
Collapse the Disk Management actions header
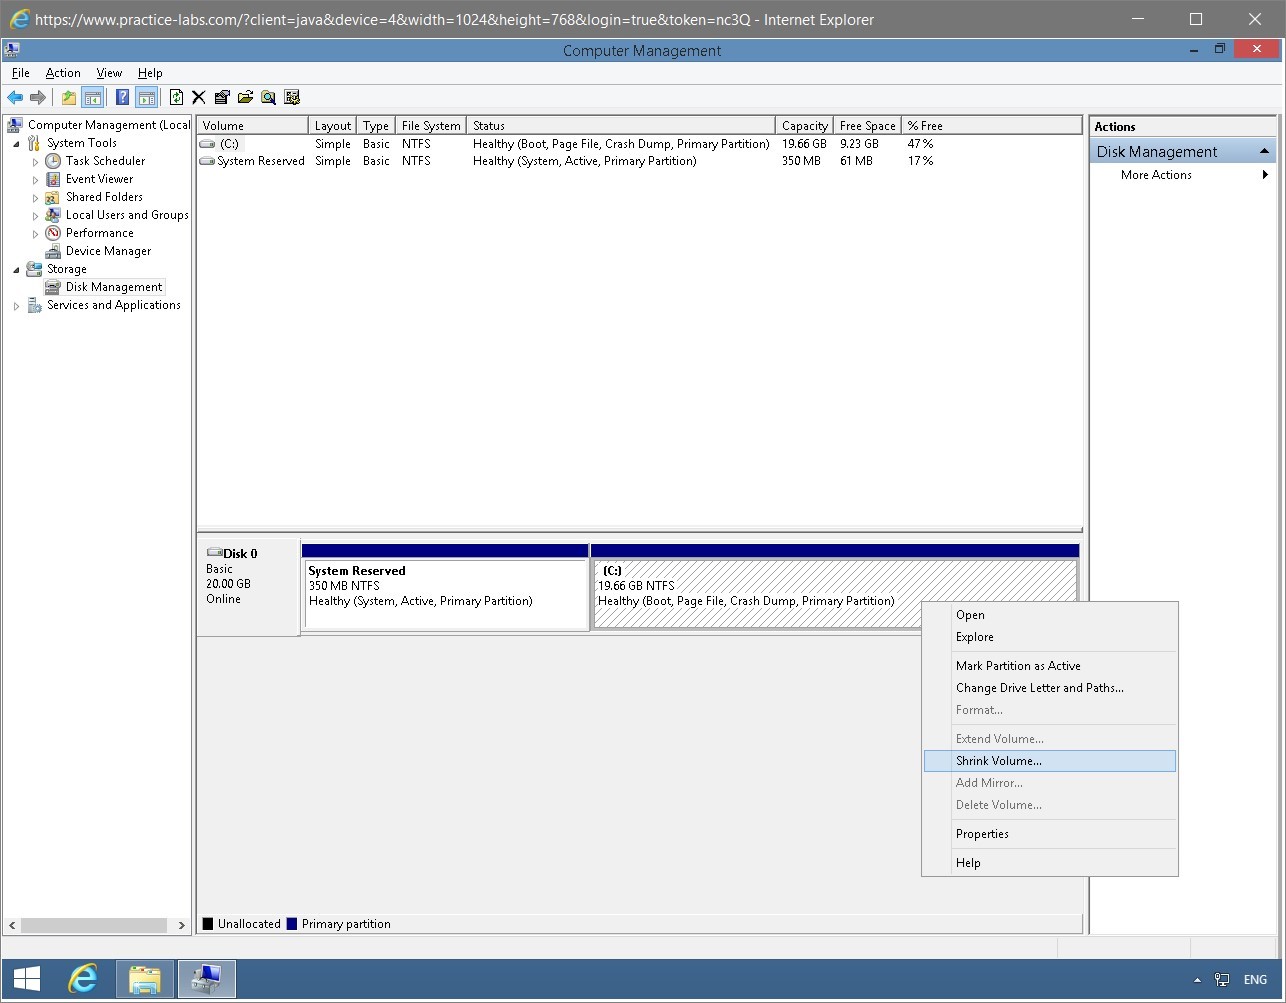pyautogui.click(x=1264, y=150)
